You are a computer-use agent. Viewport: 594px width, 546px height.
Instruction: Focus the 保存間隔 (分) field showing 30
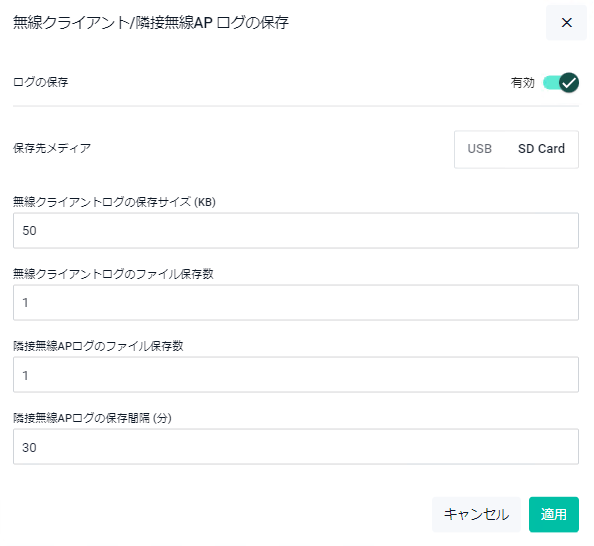tap(296, 446)
